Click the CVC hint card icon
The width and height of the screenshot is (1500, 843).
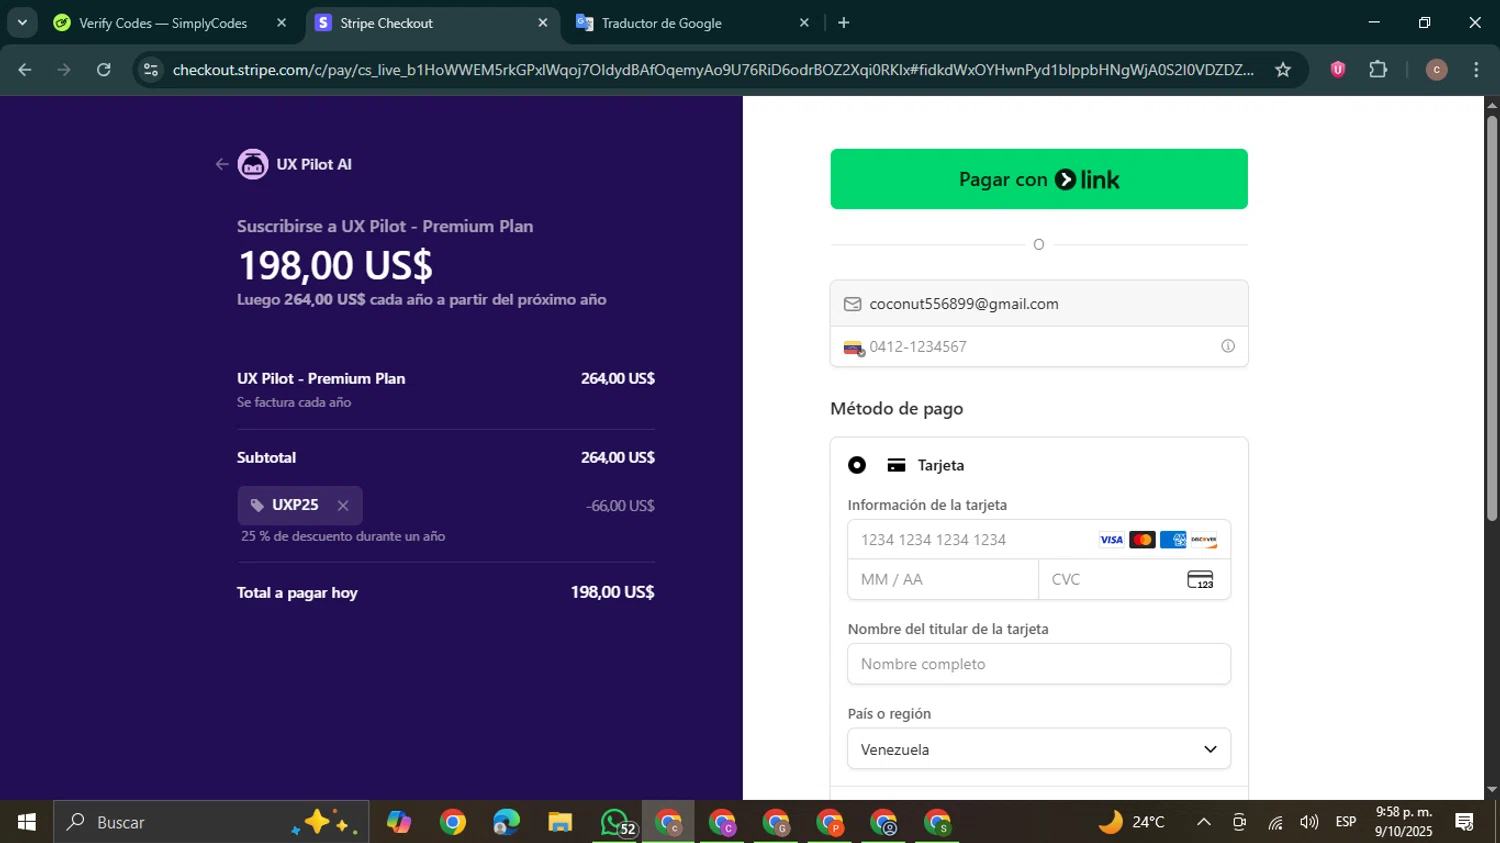pyautogui.click(x=1200, y=580)
